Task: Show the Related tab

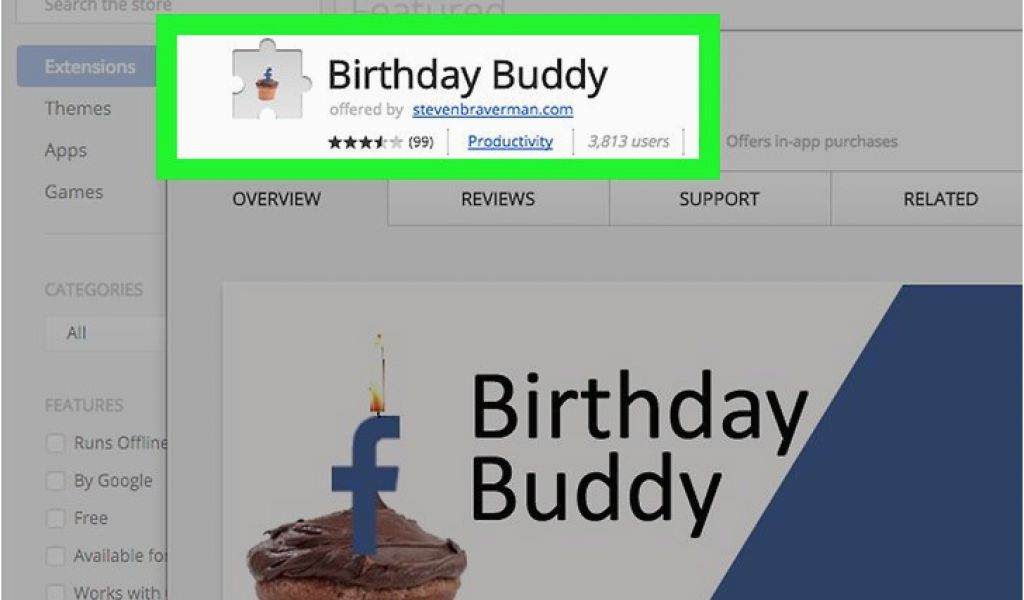Action: pyautogui.click(x=941, y=199)
